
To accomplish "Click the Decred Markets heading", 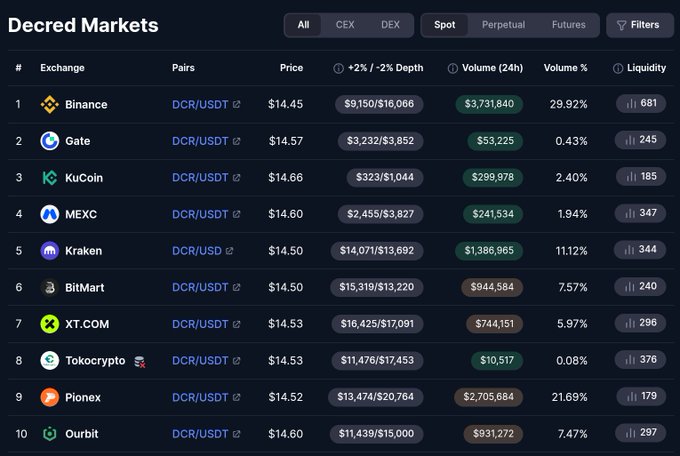I will tap(83, 25).
